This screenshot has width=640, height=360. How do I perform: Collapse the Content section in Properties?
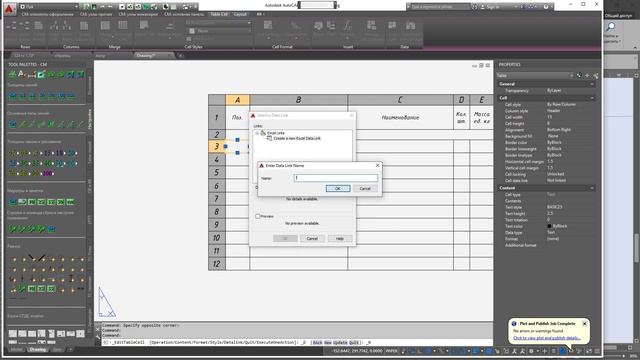pyautogui.click(x=592, y=188)
